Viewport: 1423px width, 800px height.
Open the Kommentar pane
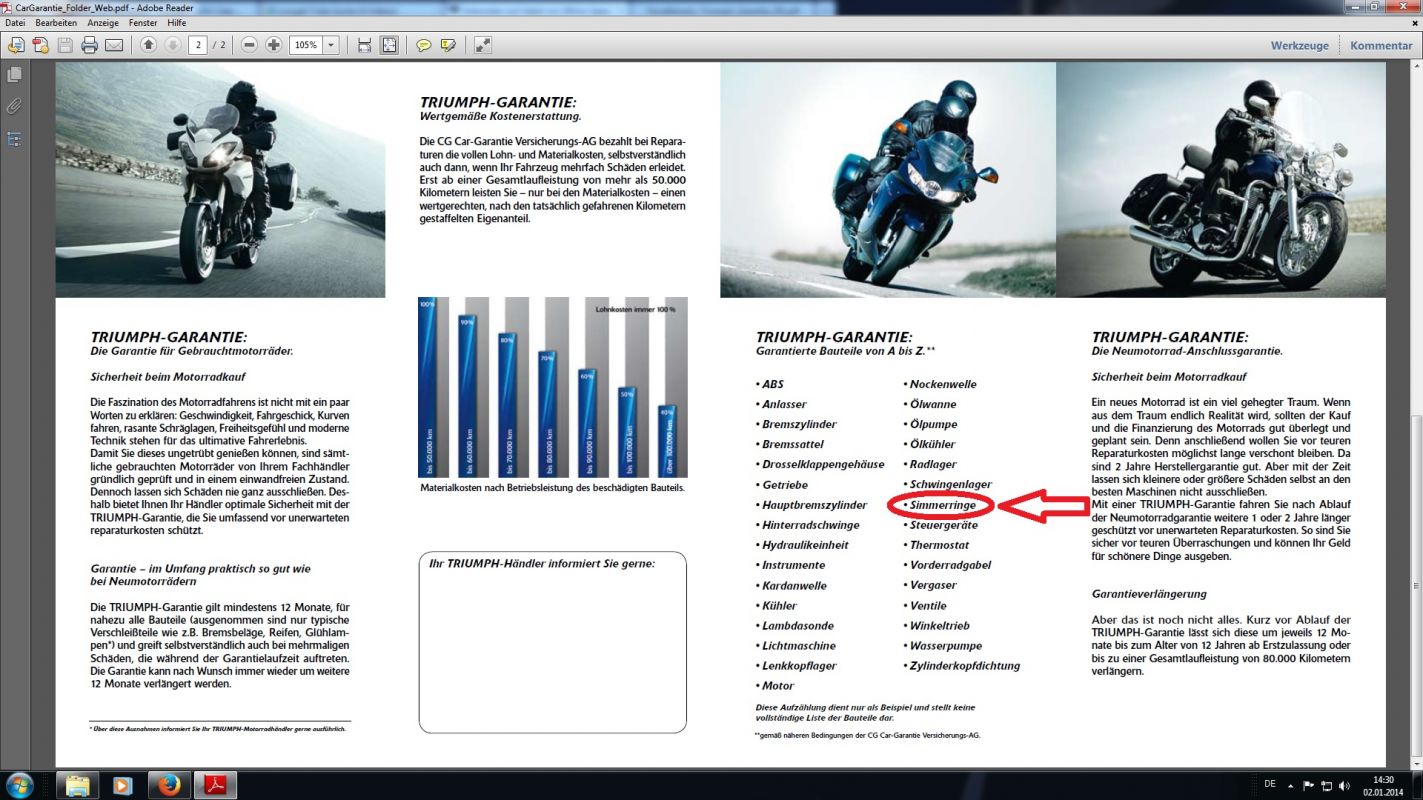tap(1381, 45)
